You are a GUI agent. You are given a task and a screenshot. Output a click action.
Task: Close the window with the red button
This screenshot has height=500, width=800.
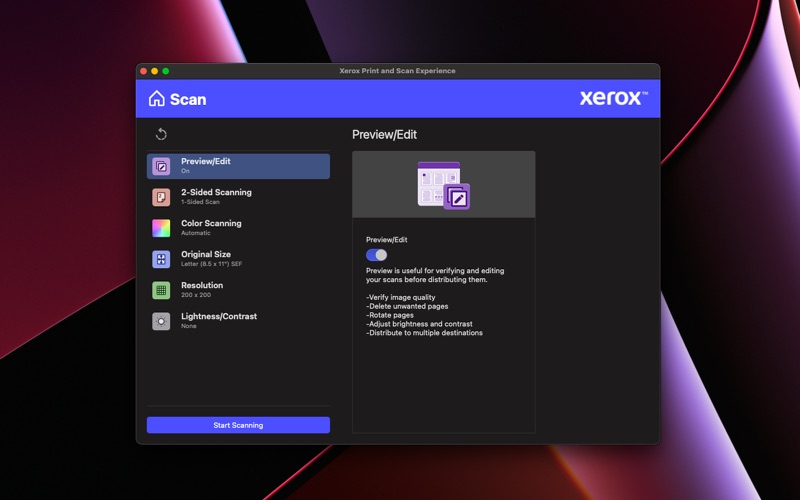143,71
